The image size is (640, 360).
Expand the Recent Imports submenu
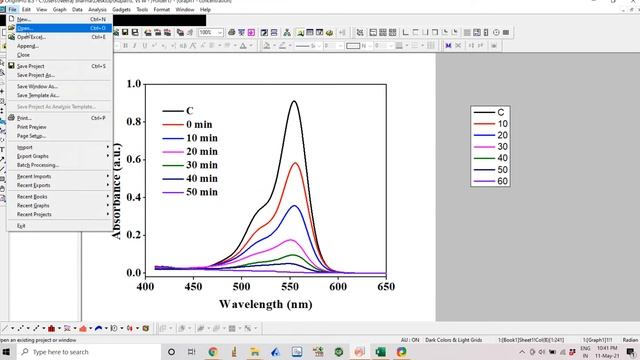click(60, 176)
